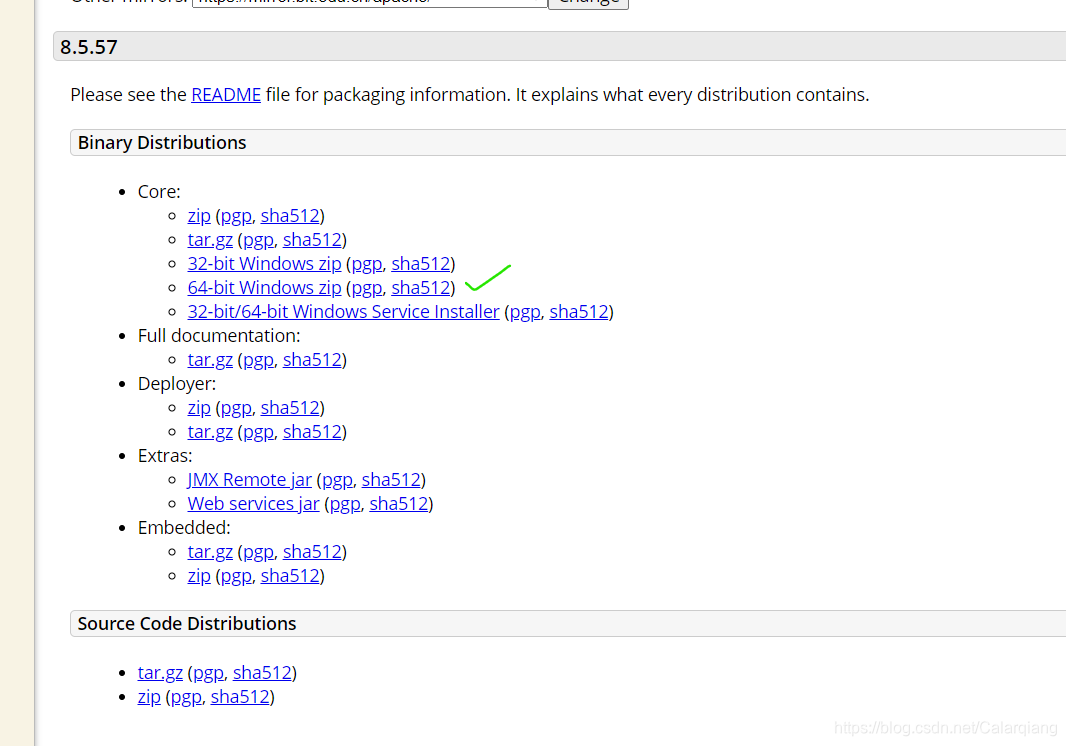This screenshot has width=1066, height=746.
Task: Download the Core zip distribution
Action: [199, 216]
